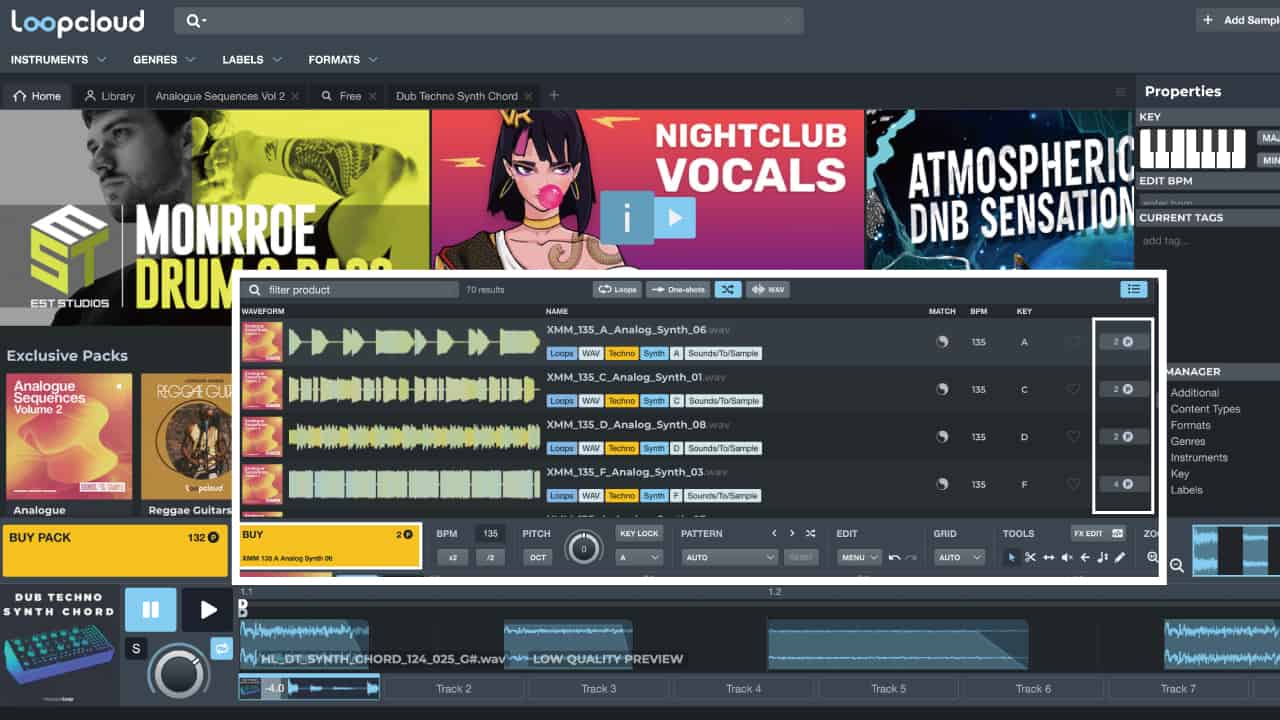This screenshot has height=720, width=1280.
Task: Click the Pitch control knob
Action: tap(584, 548)
